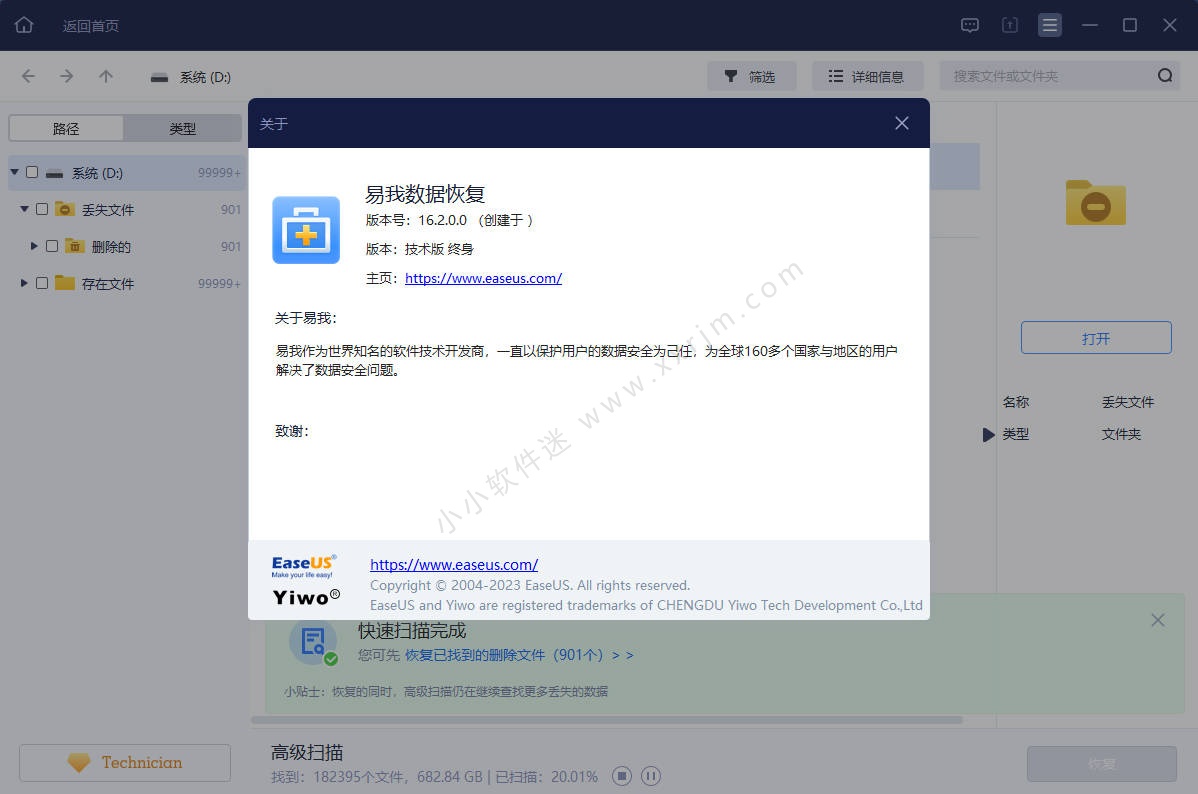
Task: Click the 打开 button
Action: point(1096,338)
